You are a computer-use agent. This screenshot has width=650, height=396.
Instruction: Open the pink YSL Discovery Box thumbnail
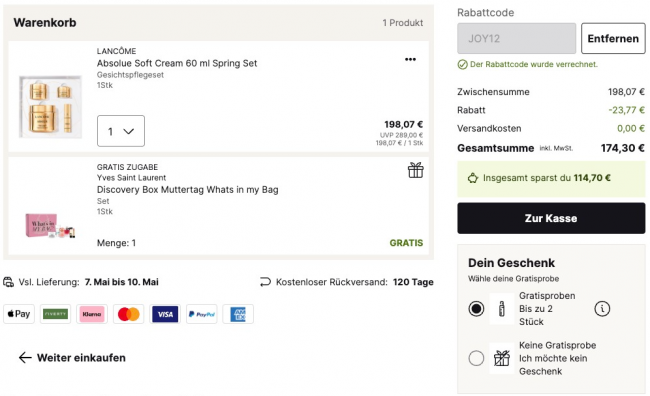[x=50, y=225]
